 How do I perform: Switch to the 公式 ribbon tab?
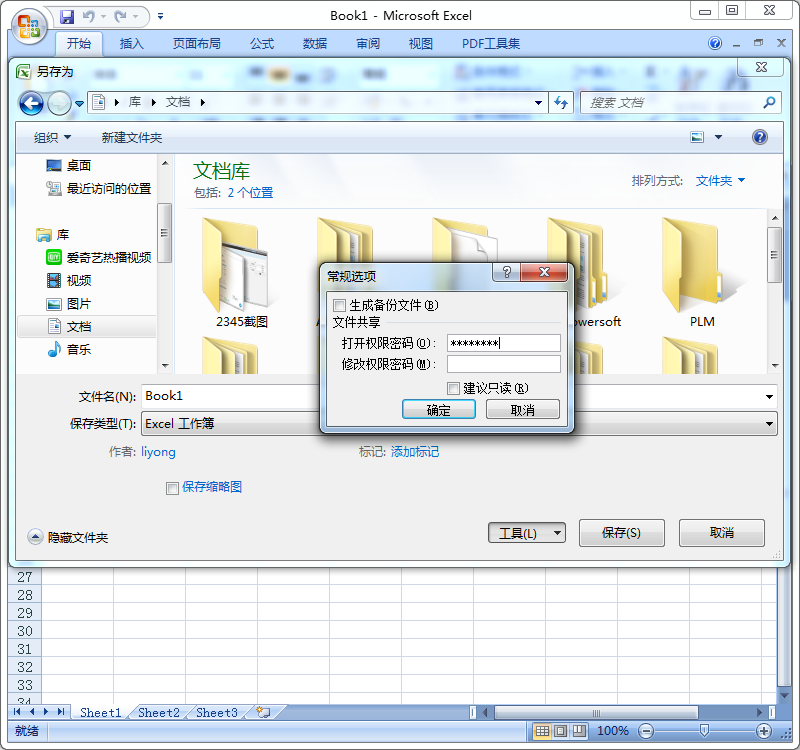point(262,44)
